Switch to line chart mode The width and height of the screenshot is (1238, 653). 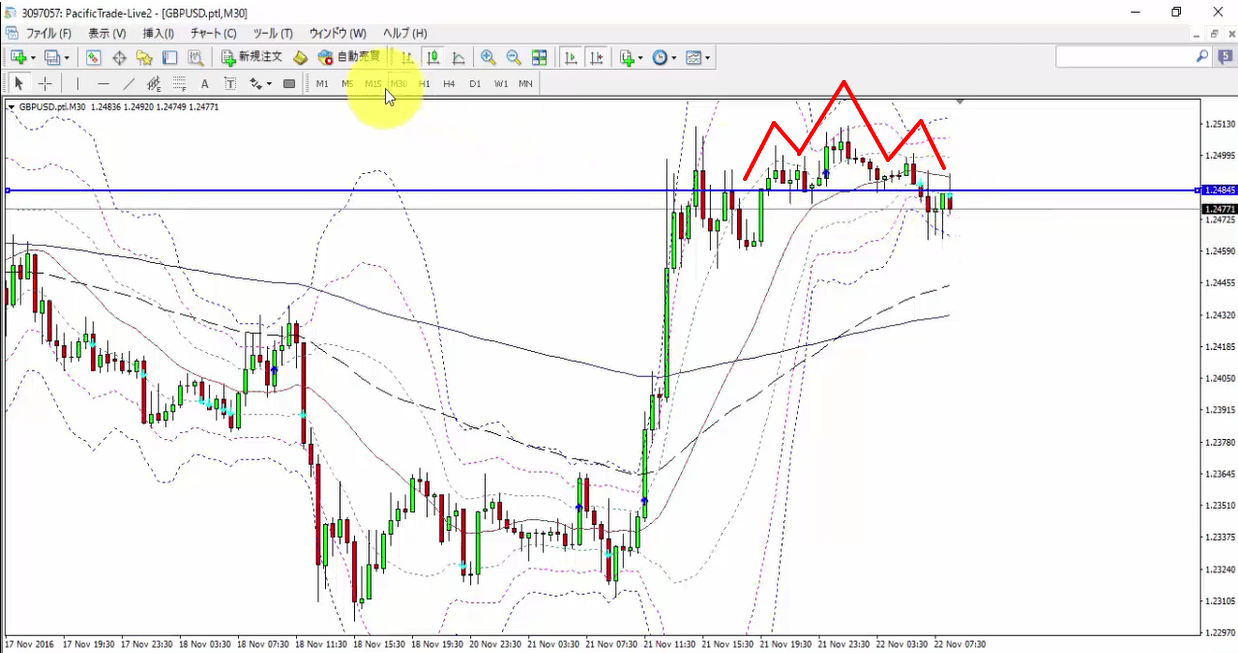(x=459, y=58)
